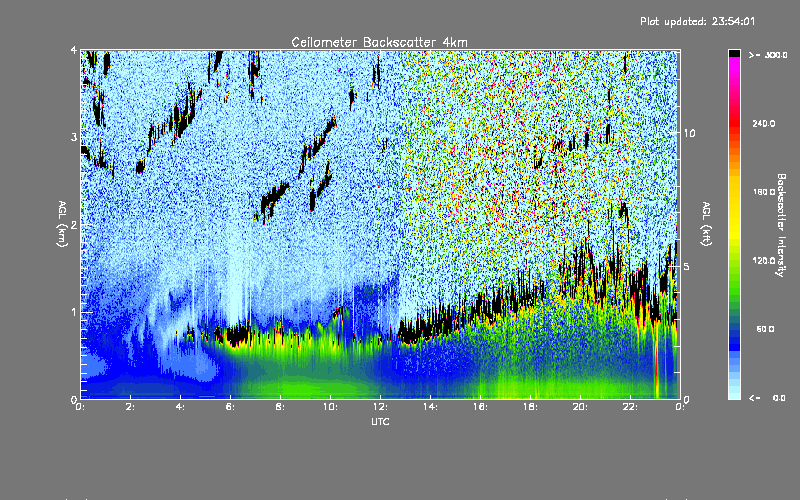Click the '0' tick on the AGL (kft) axis

pos(687,399)
